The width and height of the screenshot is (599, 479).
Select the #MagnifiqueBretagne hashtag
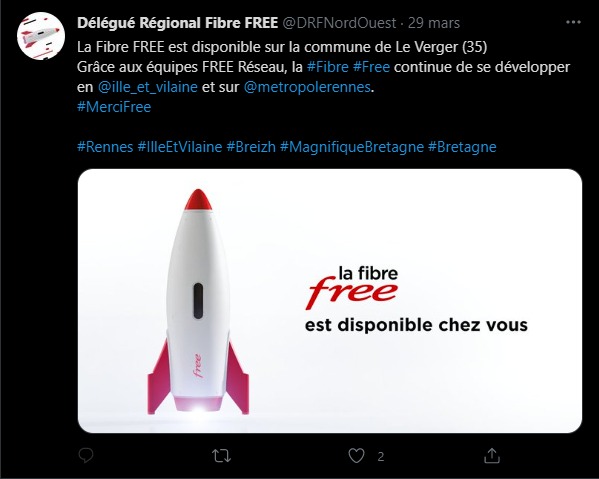point(352,147)
